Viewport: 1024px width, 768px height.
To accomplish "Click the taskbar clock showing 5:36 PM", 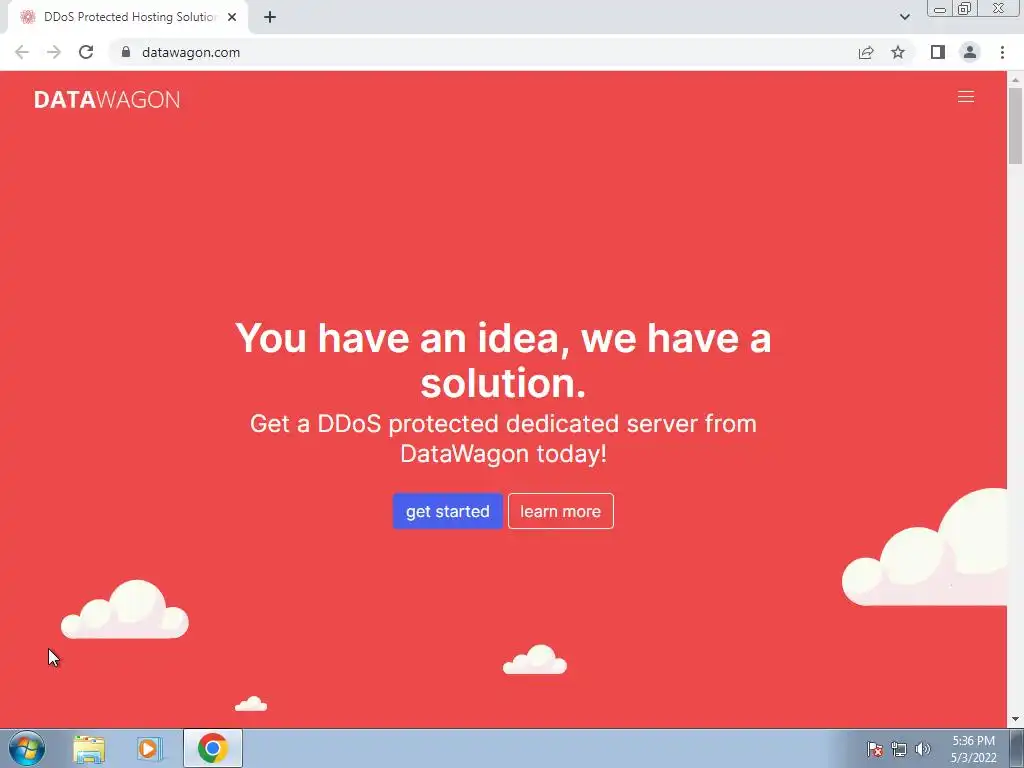I will pos(973,749).
